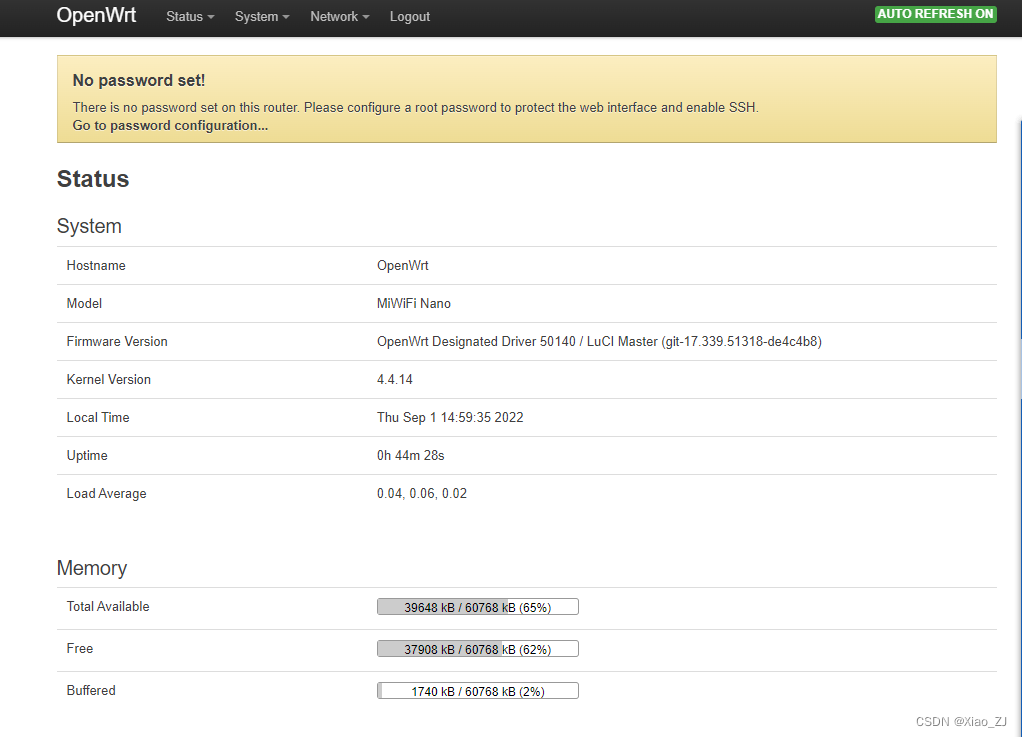Click the Firmware Version row label
Screen dimensions: 1022x737
[x=117, y=341]
